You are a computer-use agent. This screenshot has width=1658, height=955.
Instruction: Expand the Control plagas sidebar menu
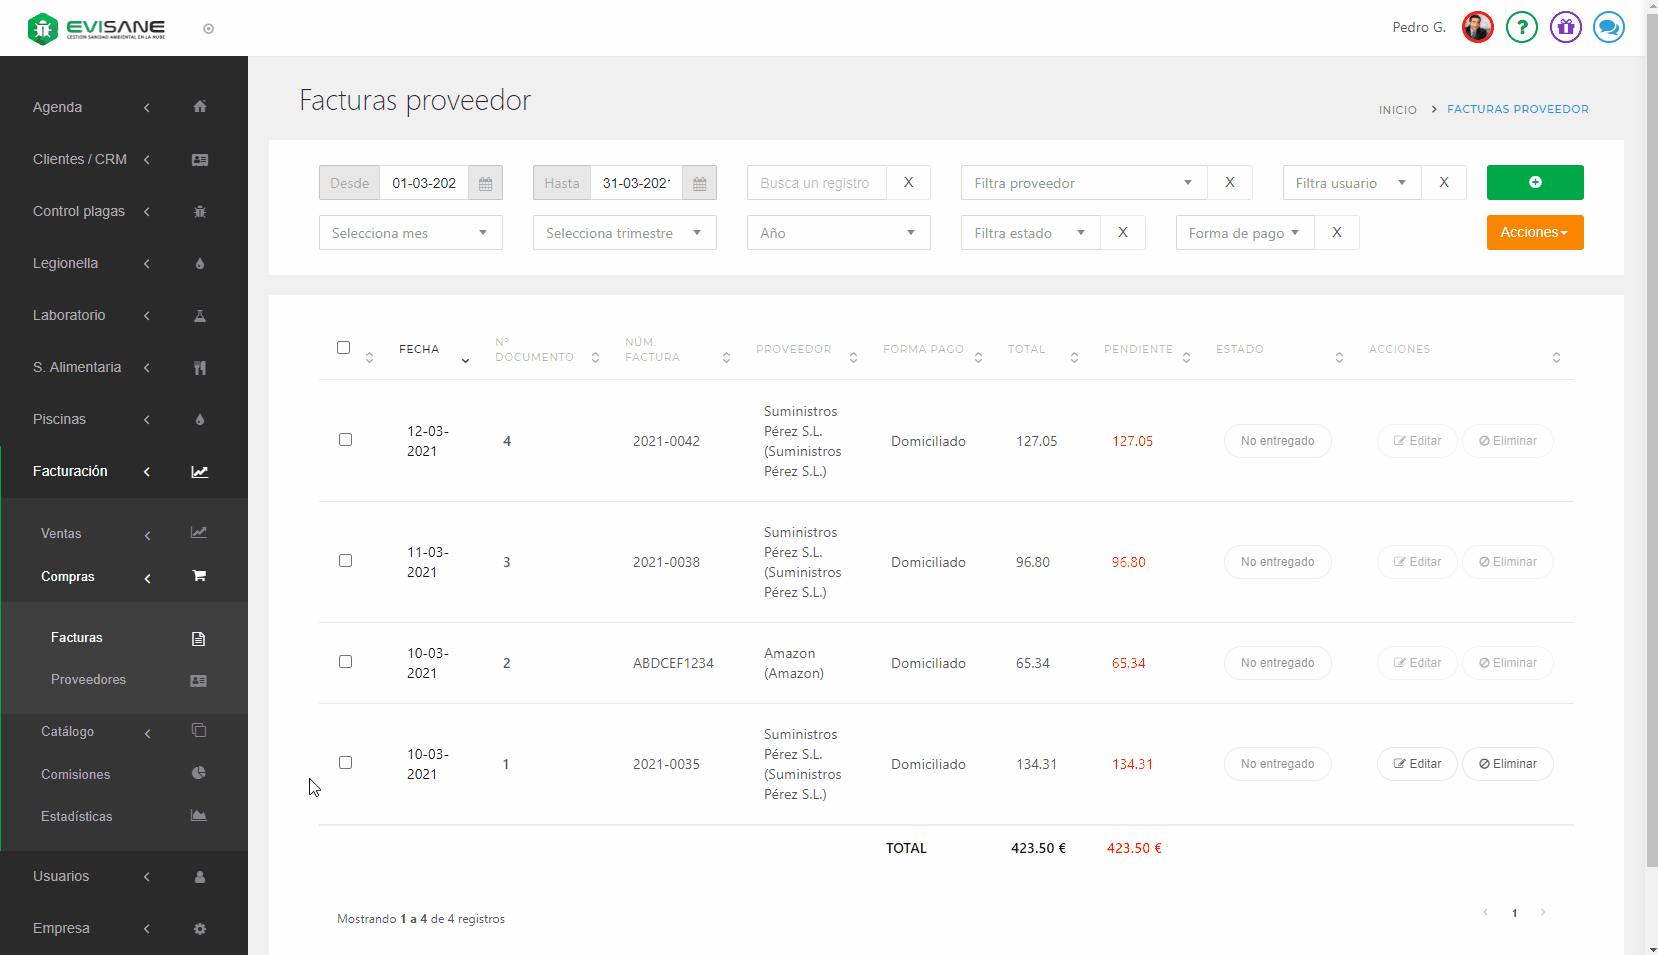[x=79, y=211]
